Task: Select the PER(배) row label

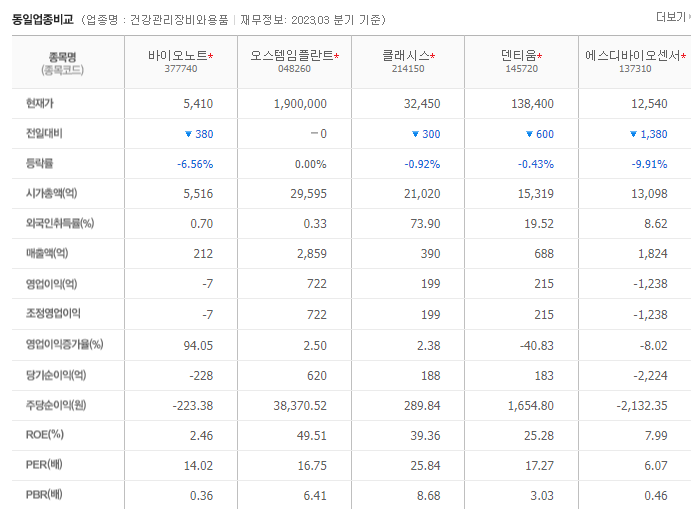Action: pyautogui.click(x=44, y=464)
